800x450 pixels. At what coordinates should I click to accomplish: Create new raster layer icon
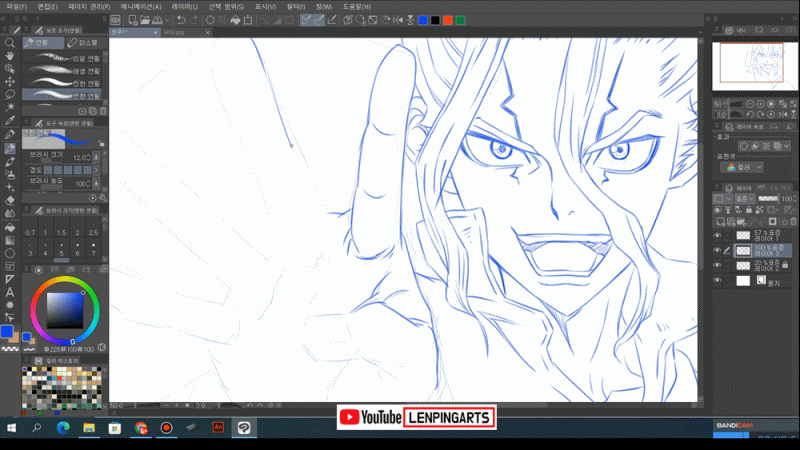click(720, 221)
